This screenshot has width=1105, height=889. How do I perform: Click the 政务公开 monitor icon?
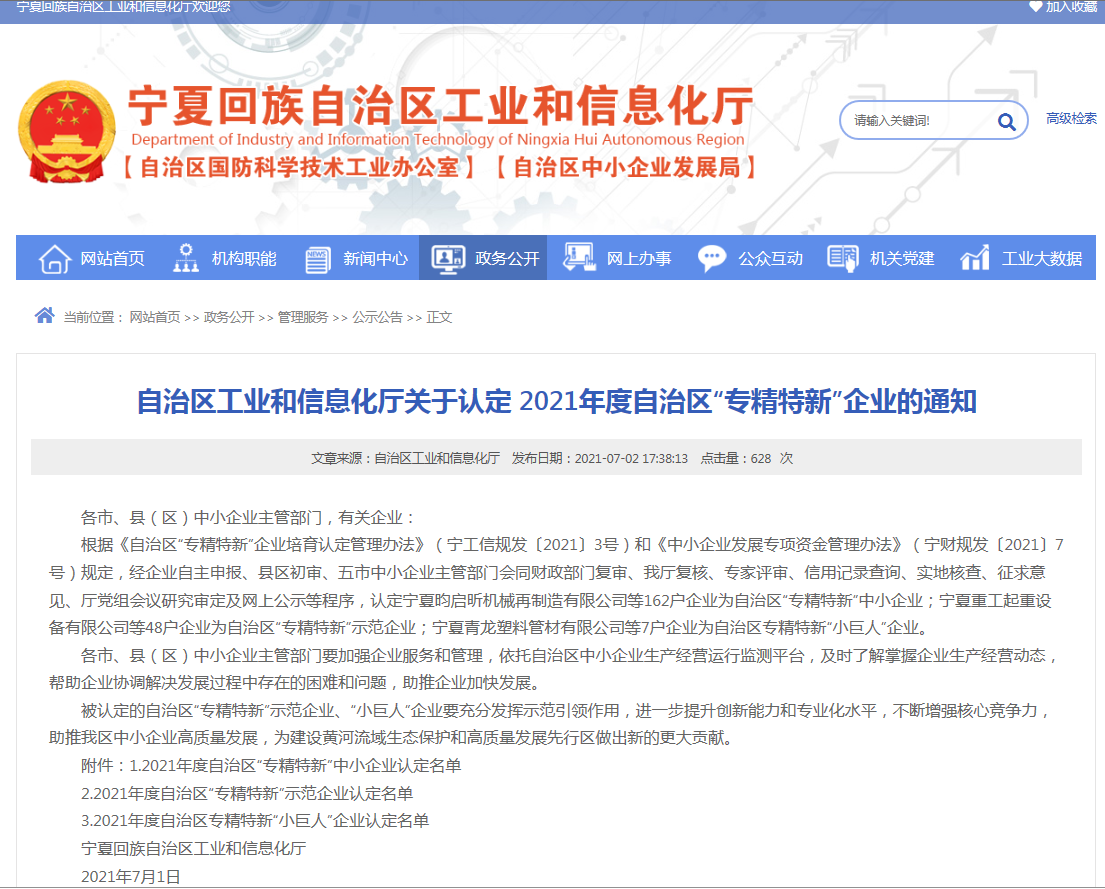pyautogui.click(x=449, y=258)
